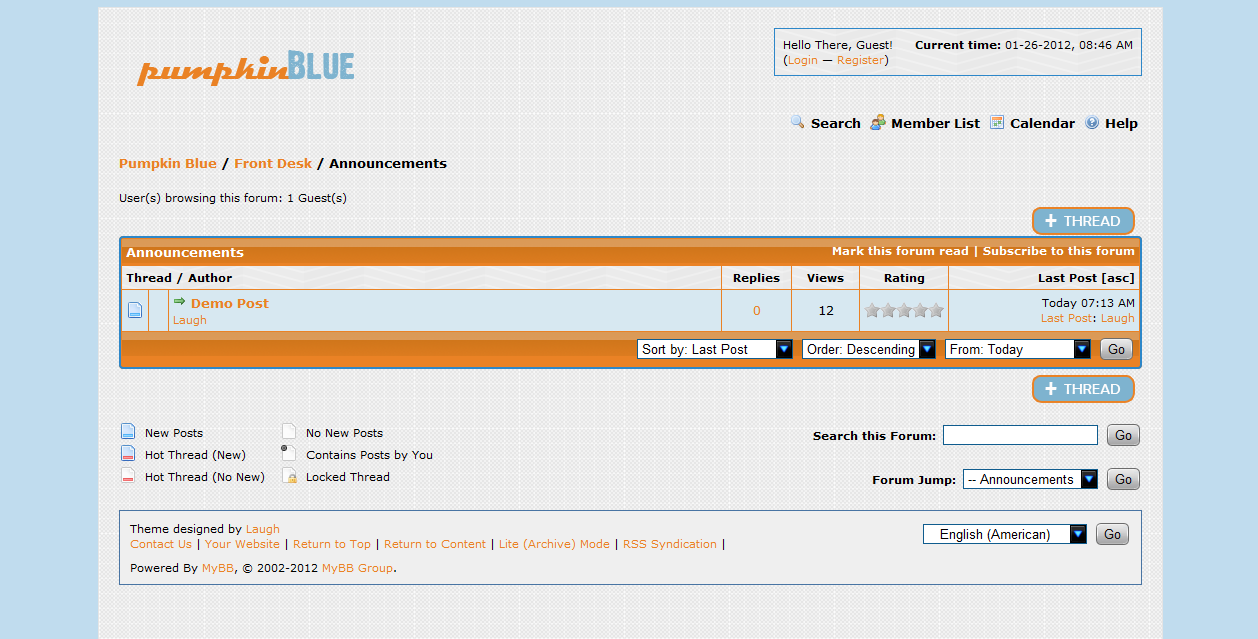Click the Lite (Archive) Mode footer link
This screenshot has width=1258, height=639.
click(554, 544)
